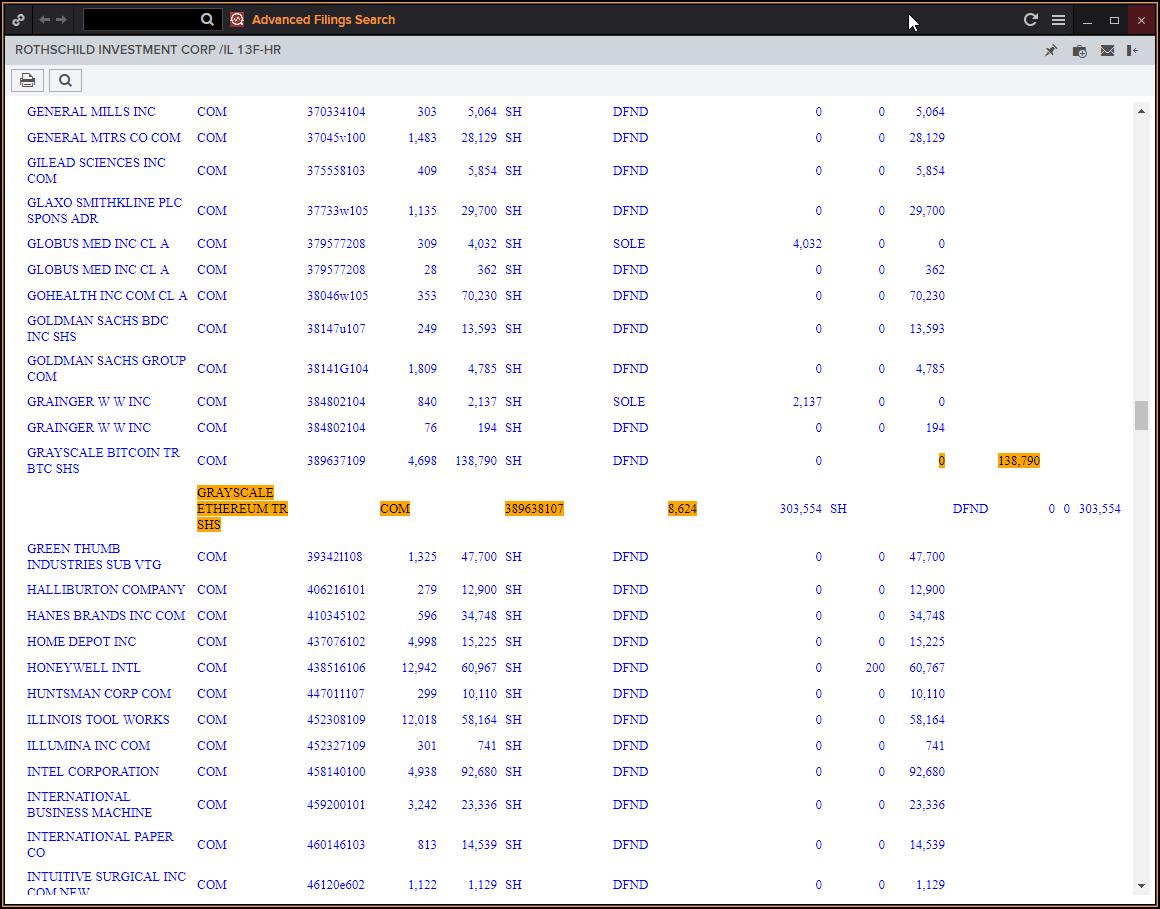This screenshot has width=1160, height=909.
Task: Click the scrollbar down arrow
Action: click(x=1141, y=885)
